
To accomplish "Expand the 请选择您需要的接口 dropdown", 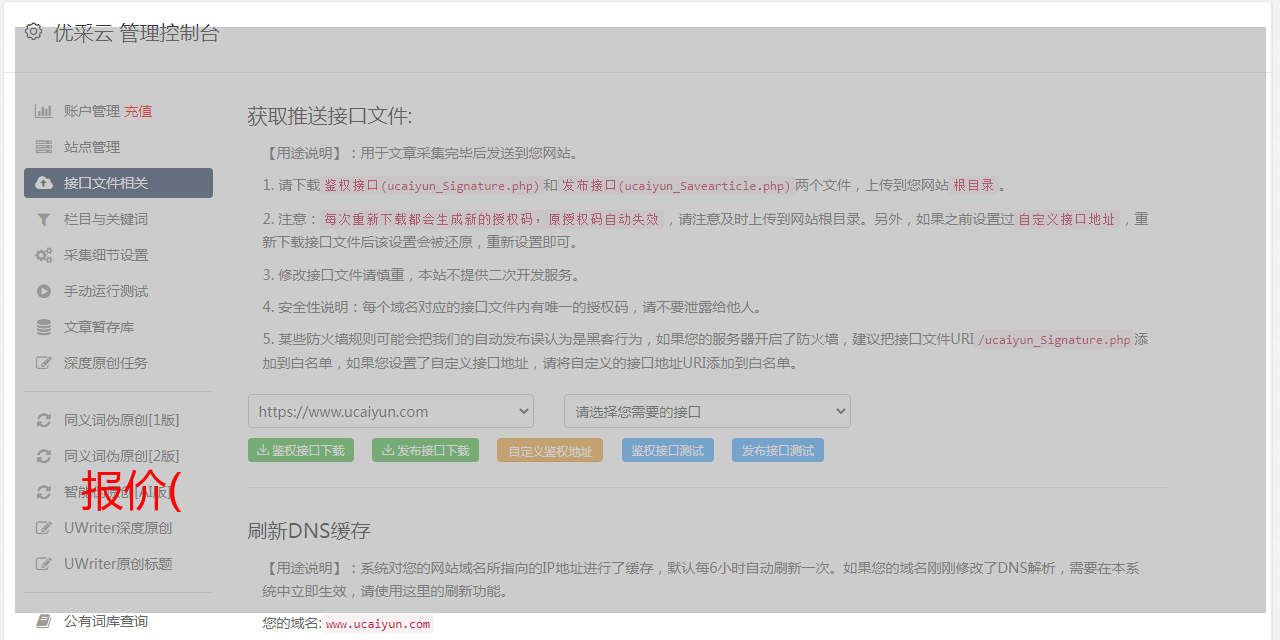I will [x=707, y=411].
